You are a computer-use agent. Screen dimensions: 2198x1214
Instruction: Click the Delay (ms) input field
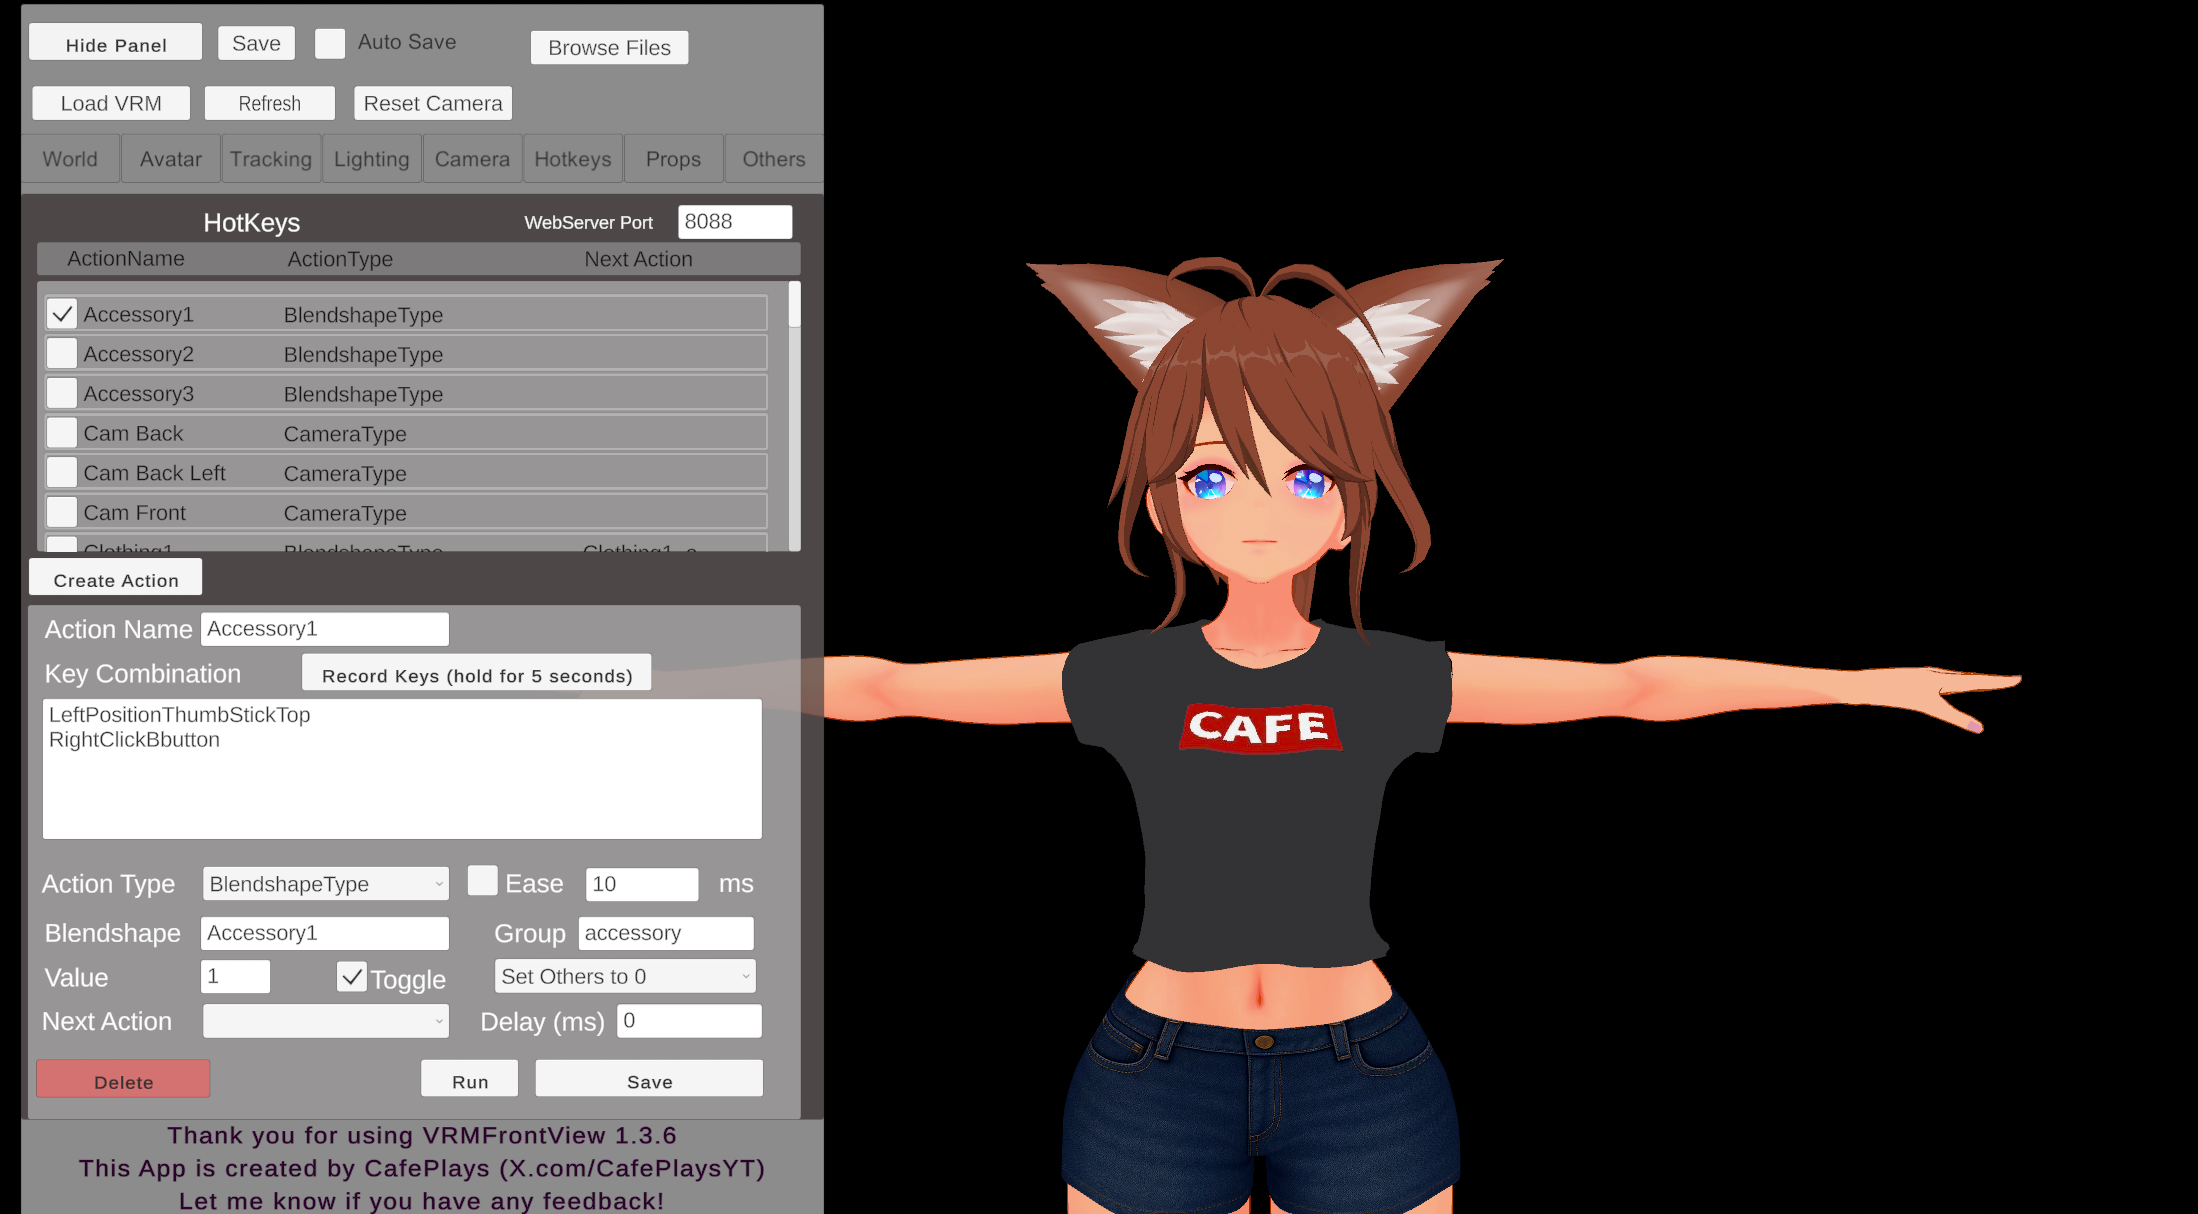[689, 1021]
